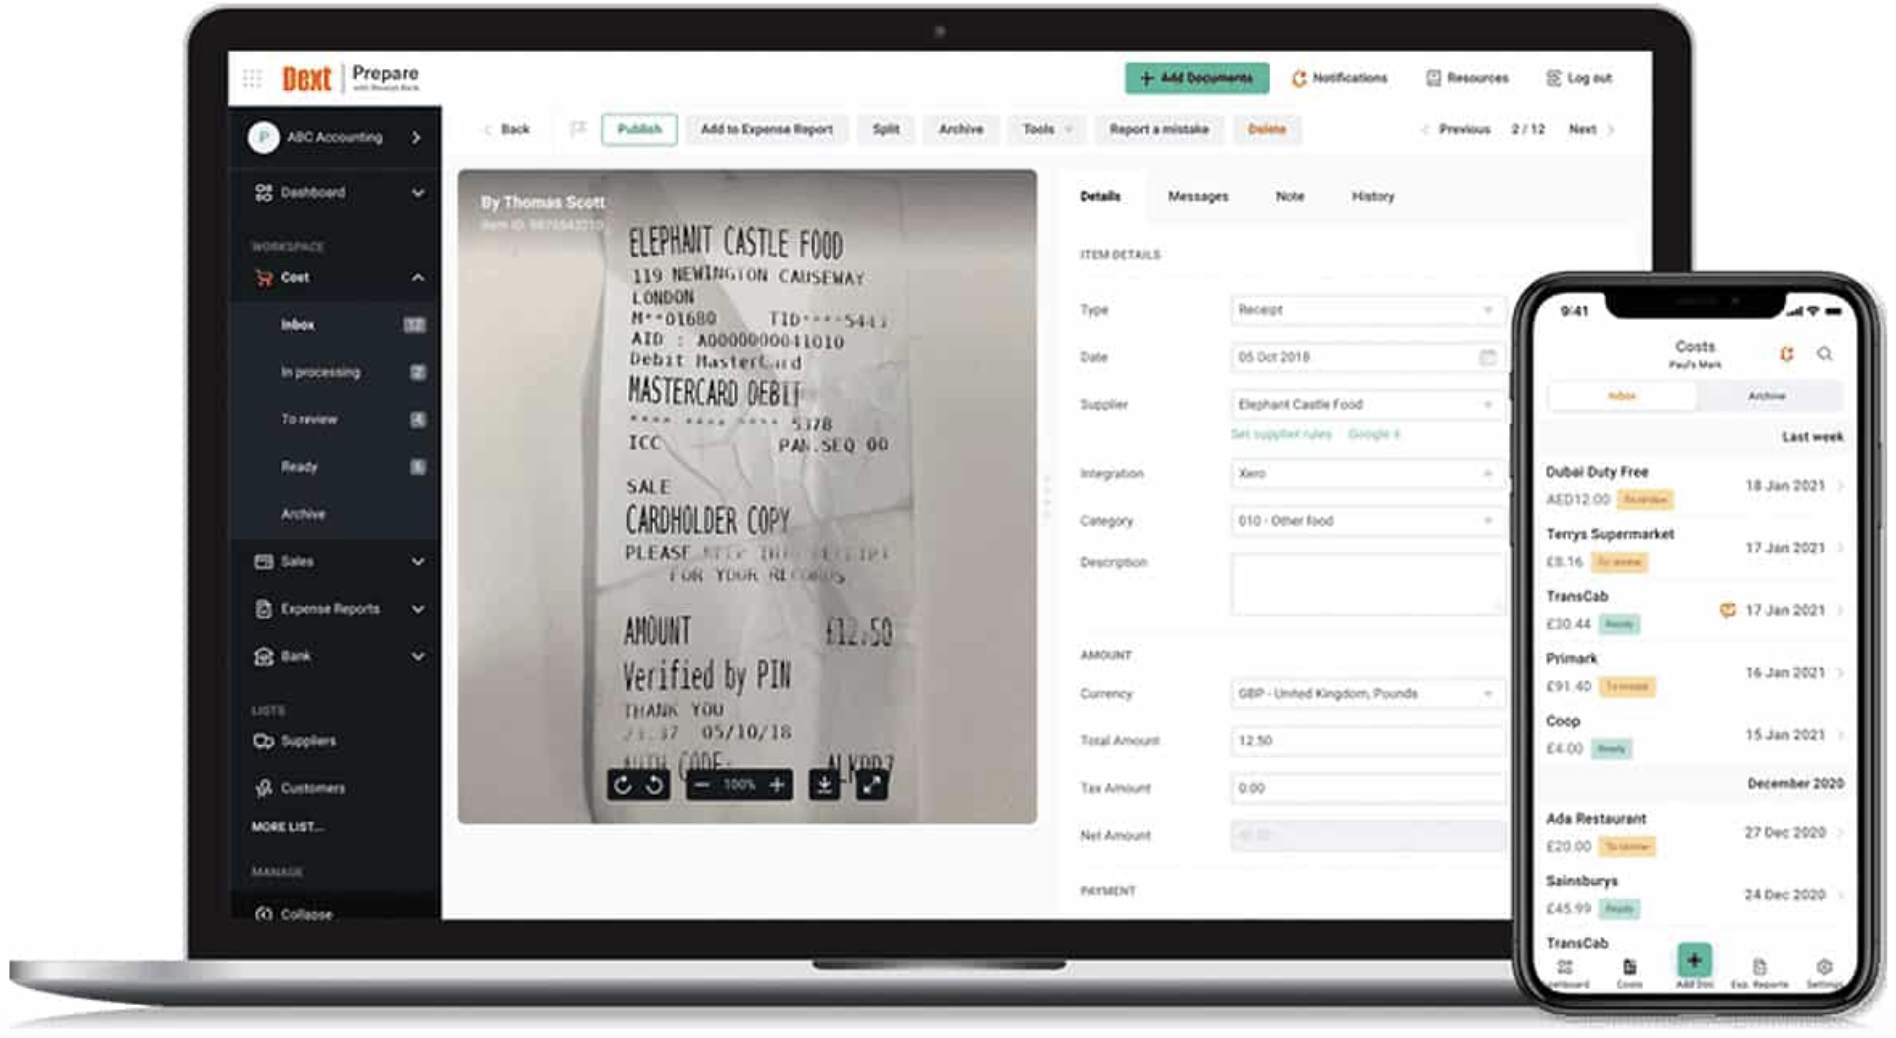1896x1038 pixels.
Task: Click the Delete button
Action: [x=1267, y=129]
